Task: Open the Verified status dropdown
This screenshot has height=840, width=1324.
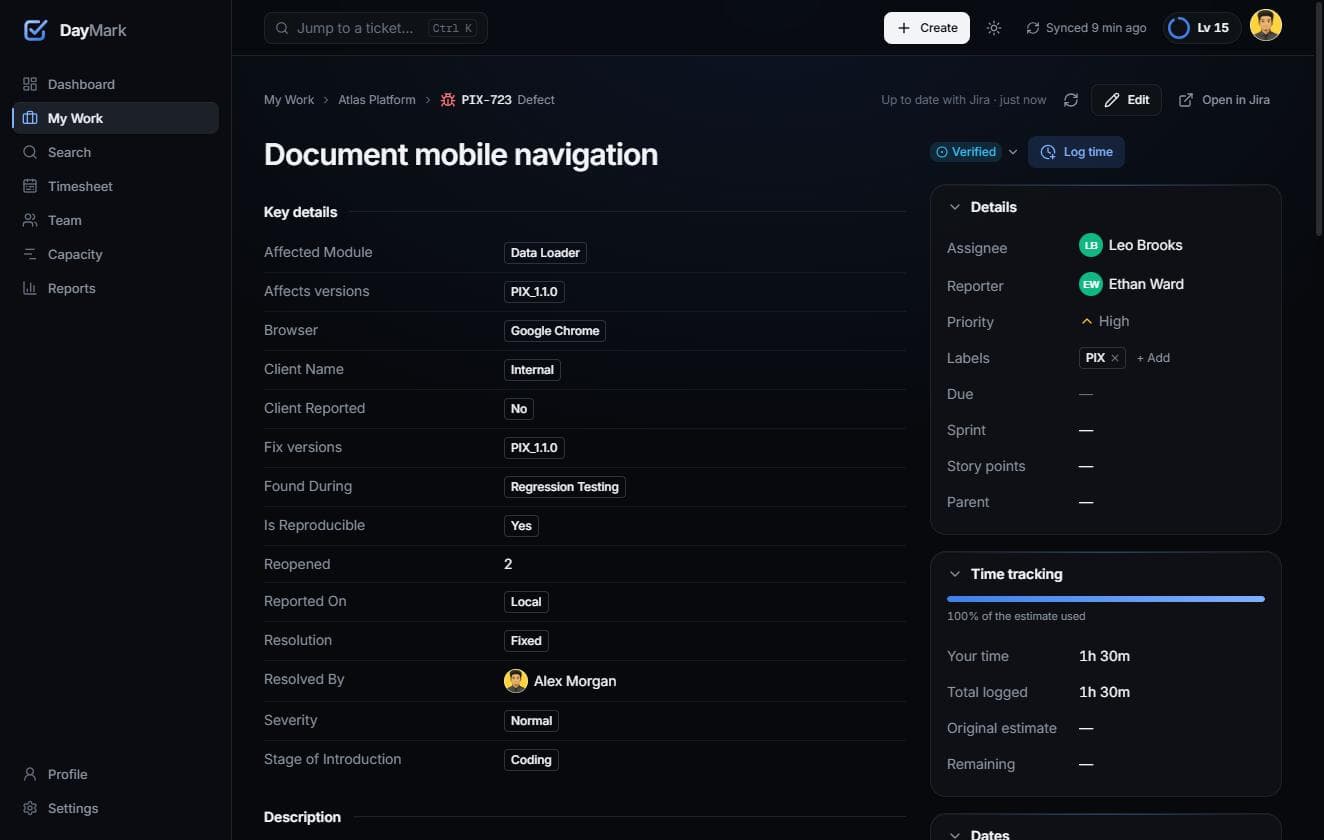Action: (x=1013, y=152)
